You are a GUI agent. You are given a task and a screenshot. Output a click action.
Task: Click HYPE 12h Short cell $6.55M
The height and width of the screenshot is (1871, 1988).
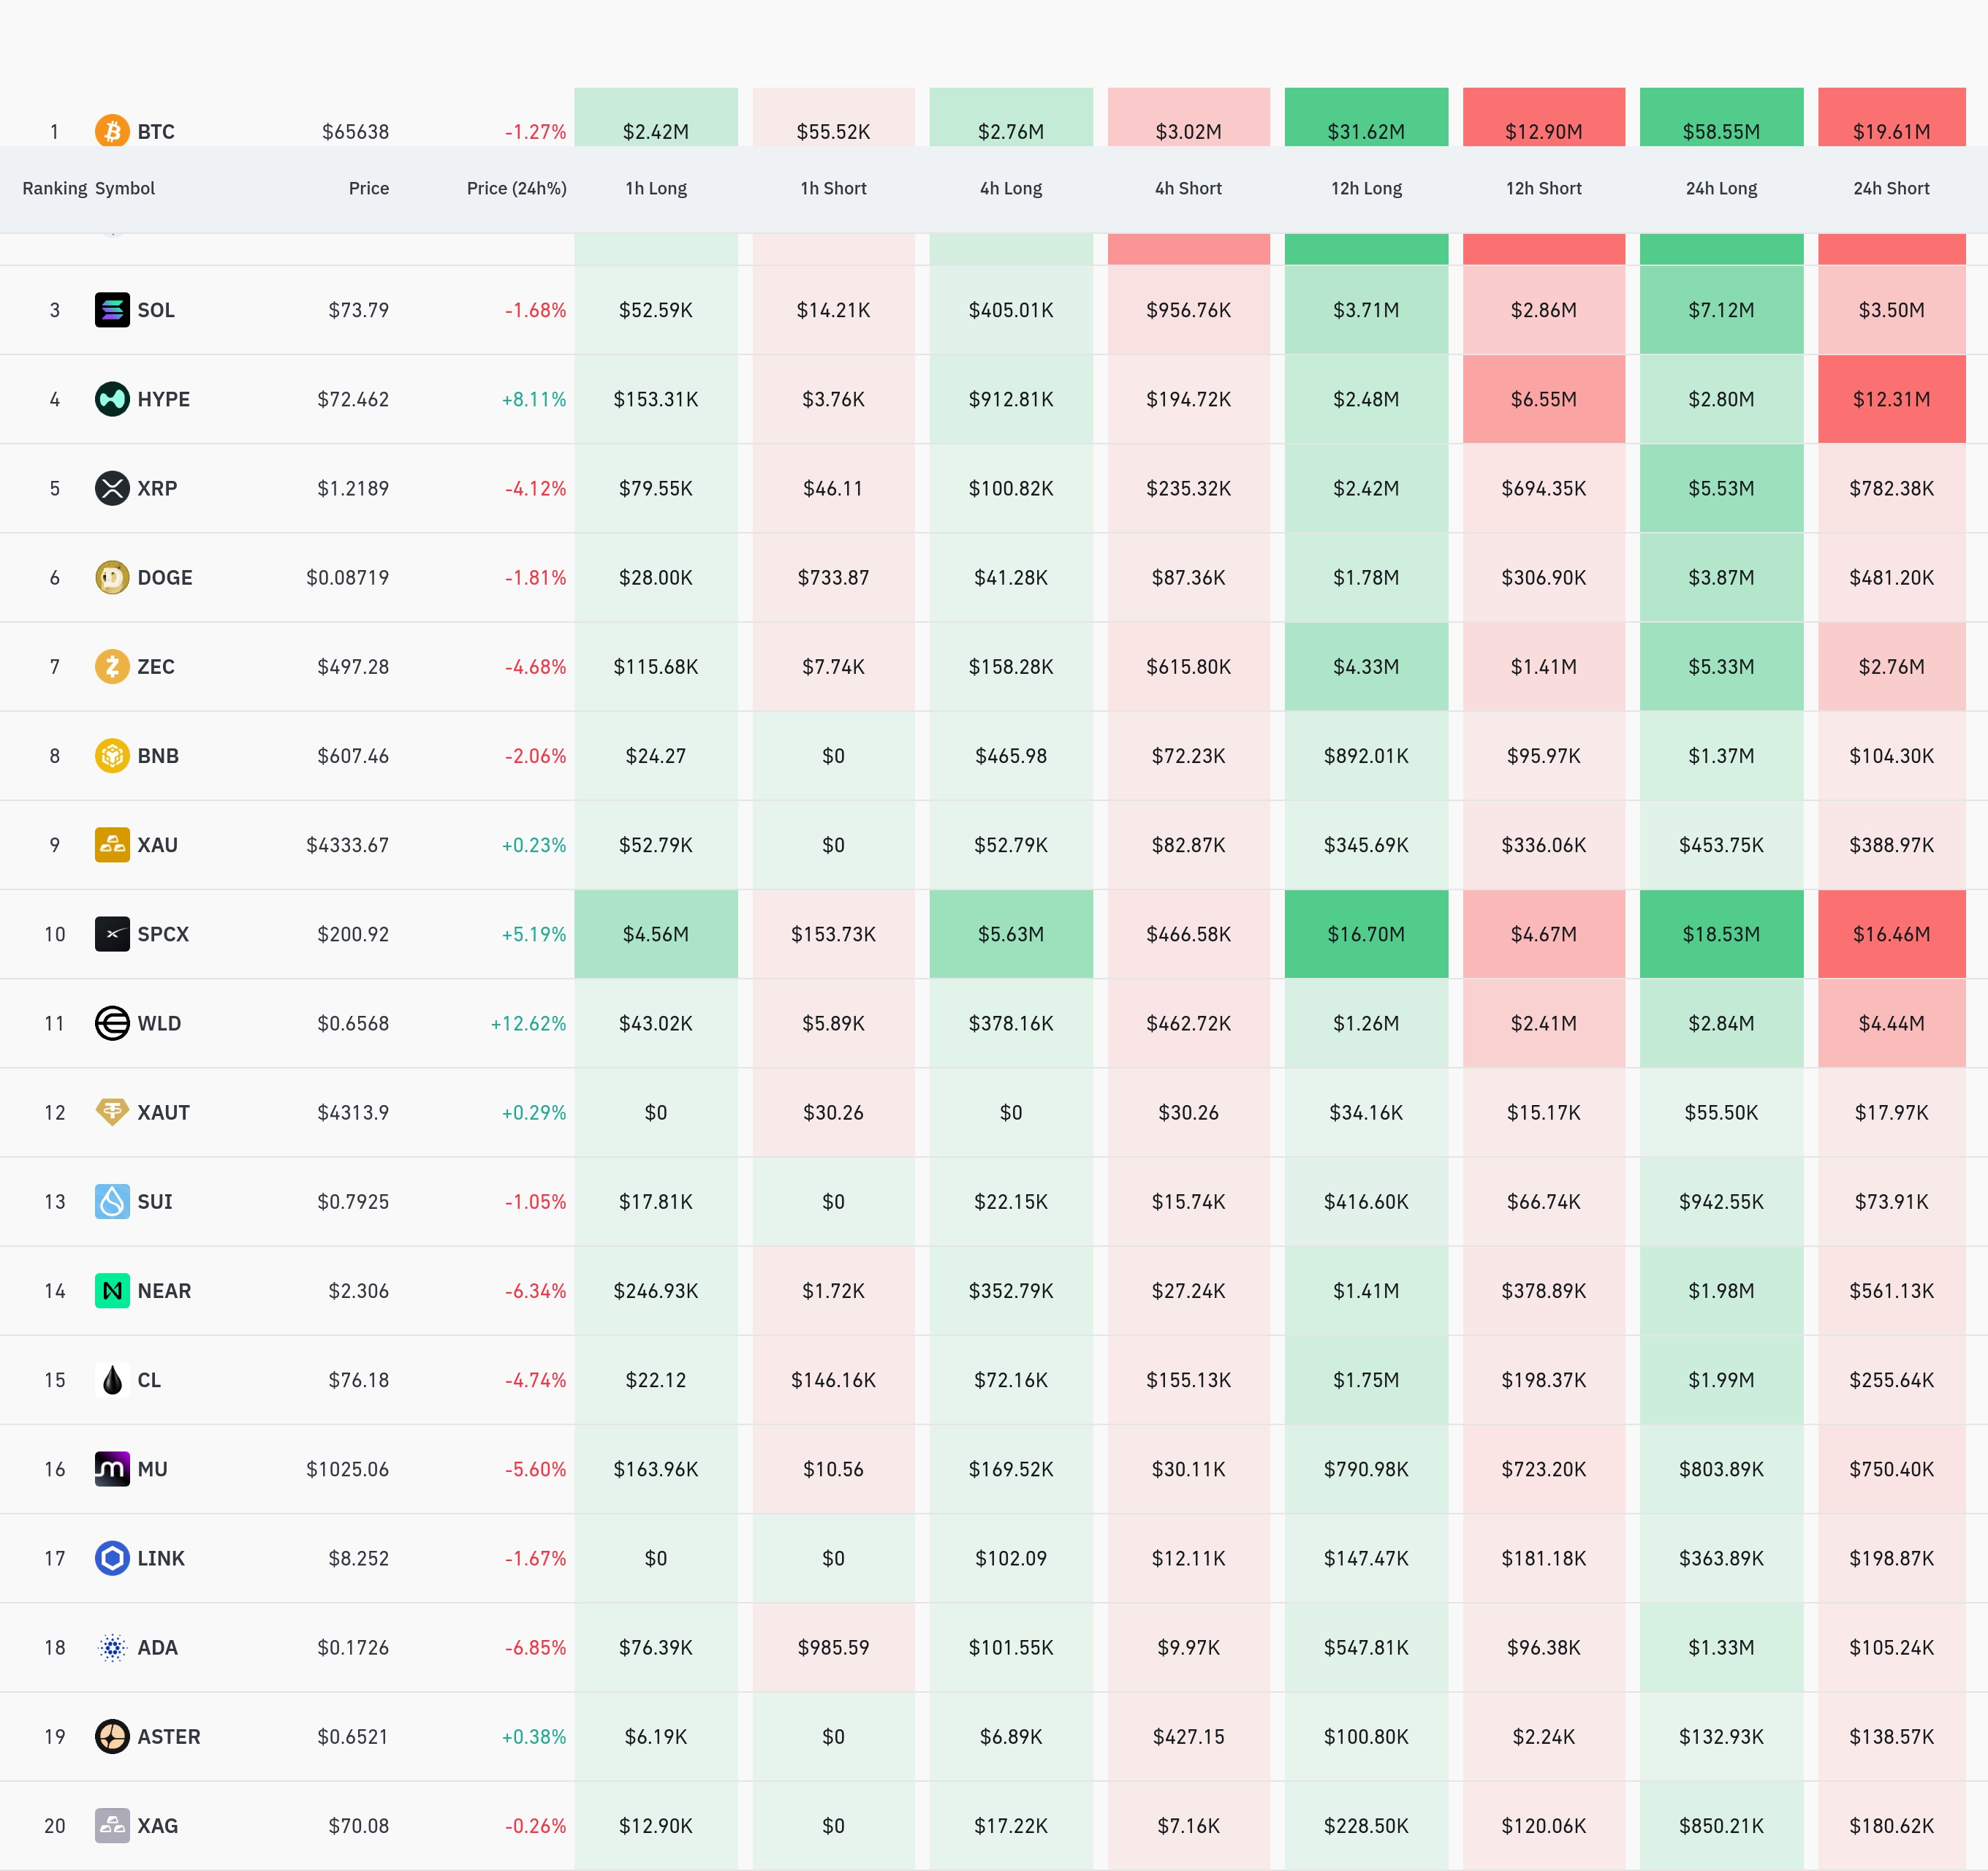1544,399
